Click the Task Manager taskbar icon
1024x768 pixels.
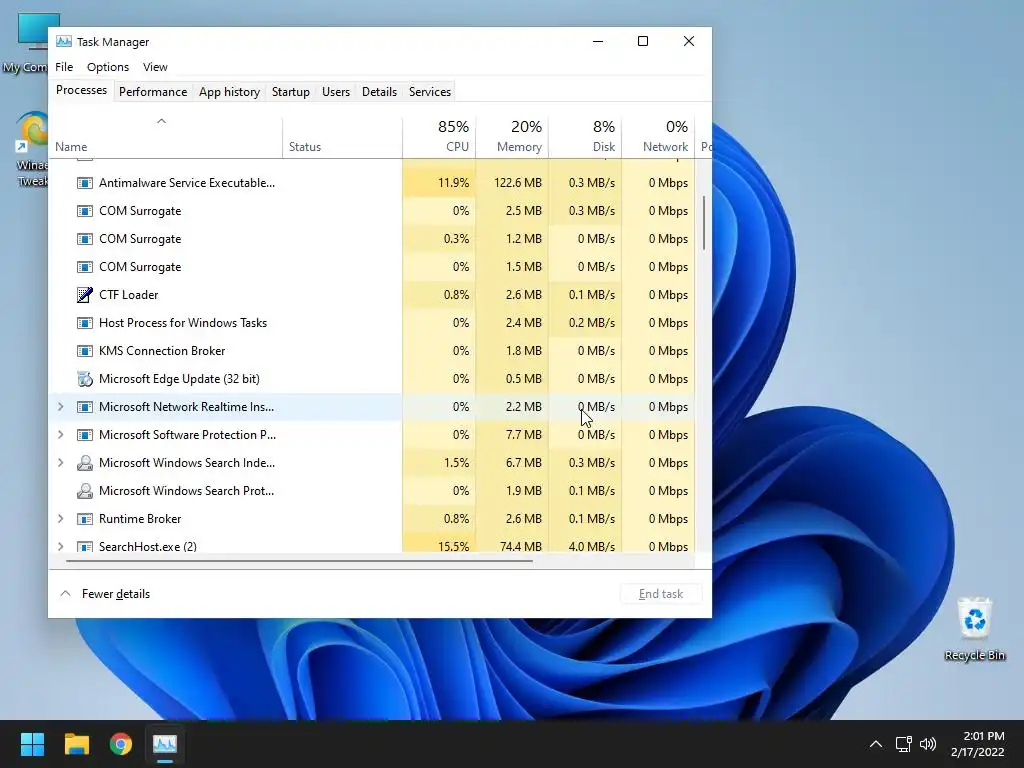tap(165, 744)
